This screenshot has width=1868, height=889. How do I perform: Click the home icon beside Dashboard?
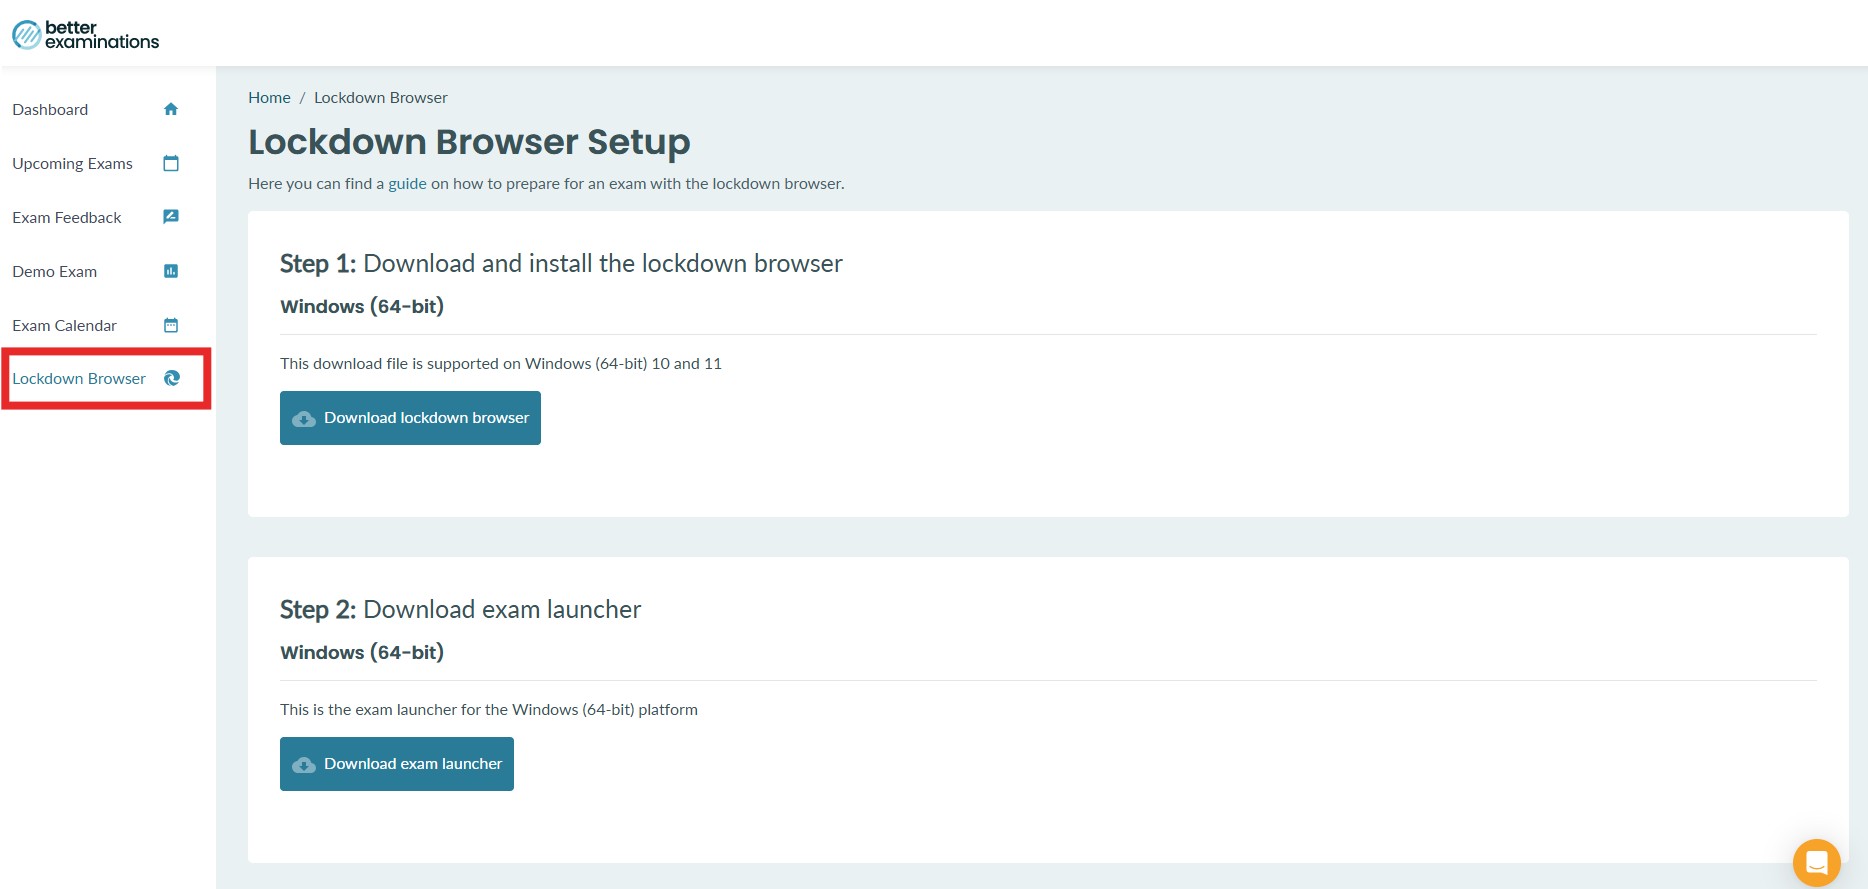171,109
